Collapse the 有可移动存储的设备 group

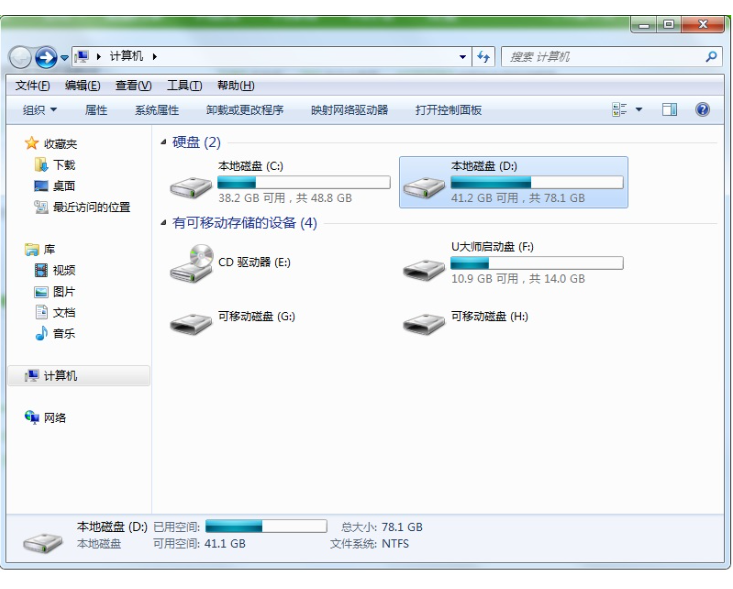click(164, 224)
